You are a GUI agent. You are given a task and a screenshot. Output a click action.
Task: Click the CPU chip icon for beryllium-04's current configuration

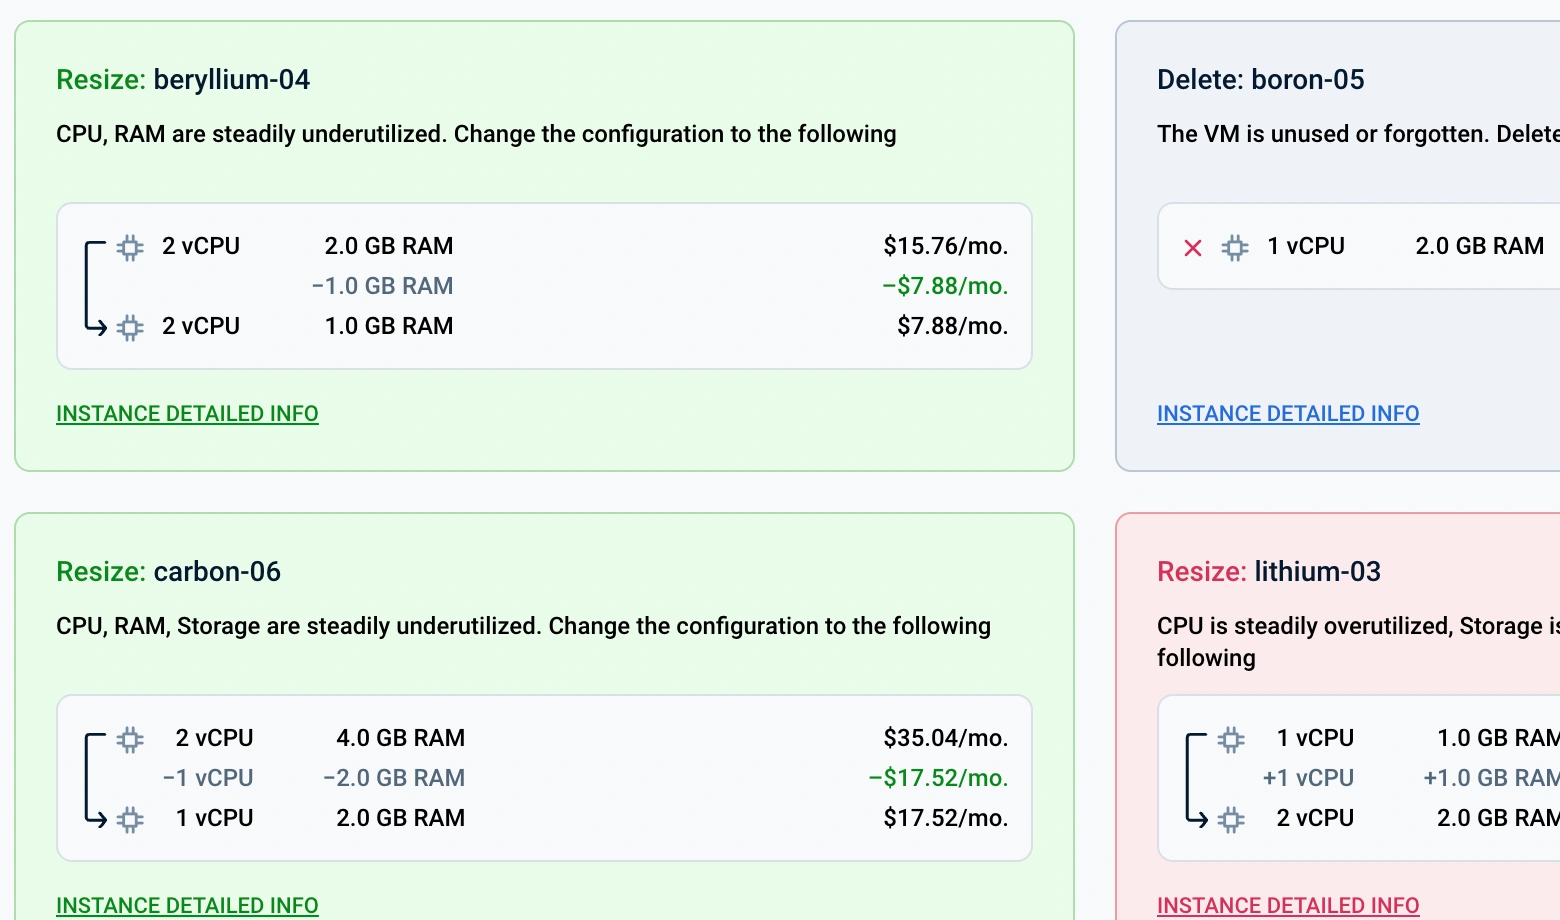point(130,247)
